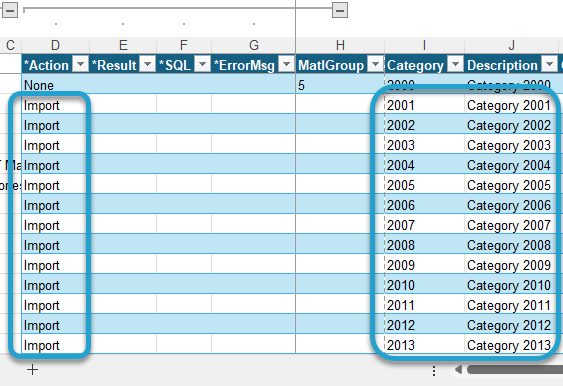Select column J header

511,45
